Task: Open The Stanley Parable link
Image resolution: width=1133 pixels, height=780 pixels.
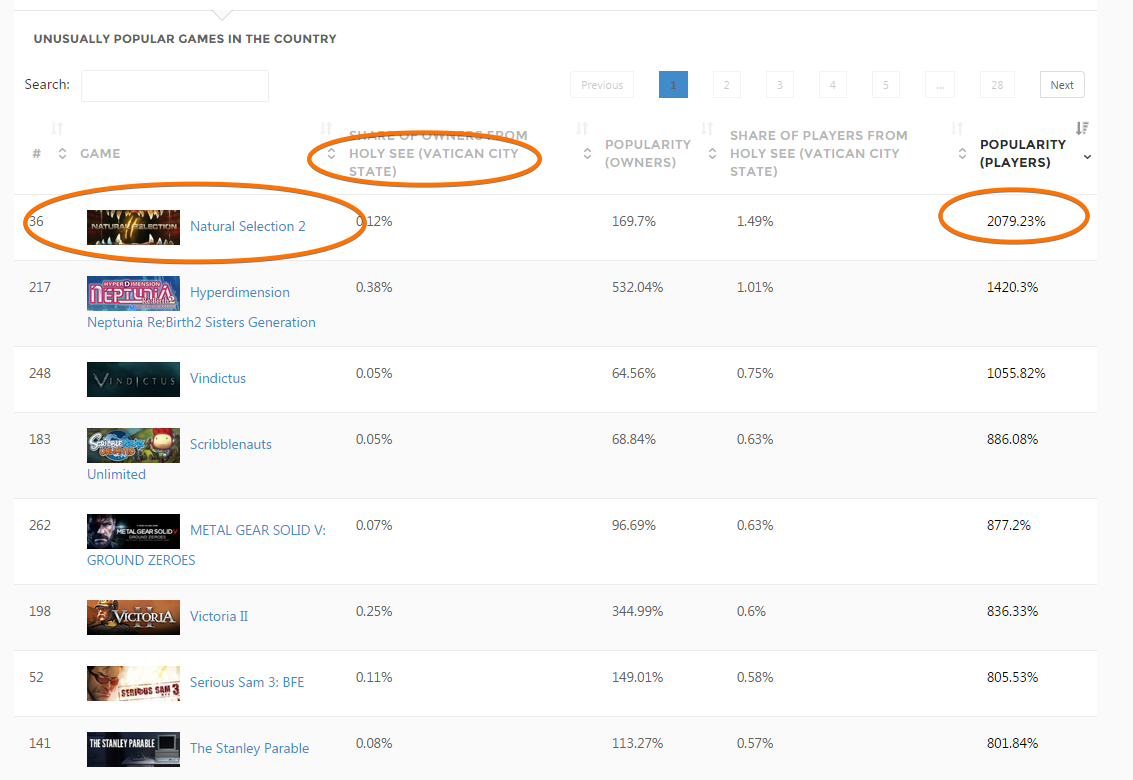Action: click(249, 748)
